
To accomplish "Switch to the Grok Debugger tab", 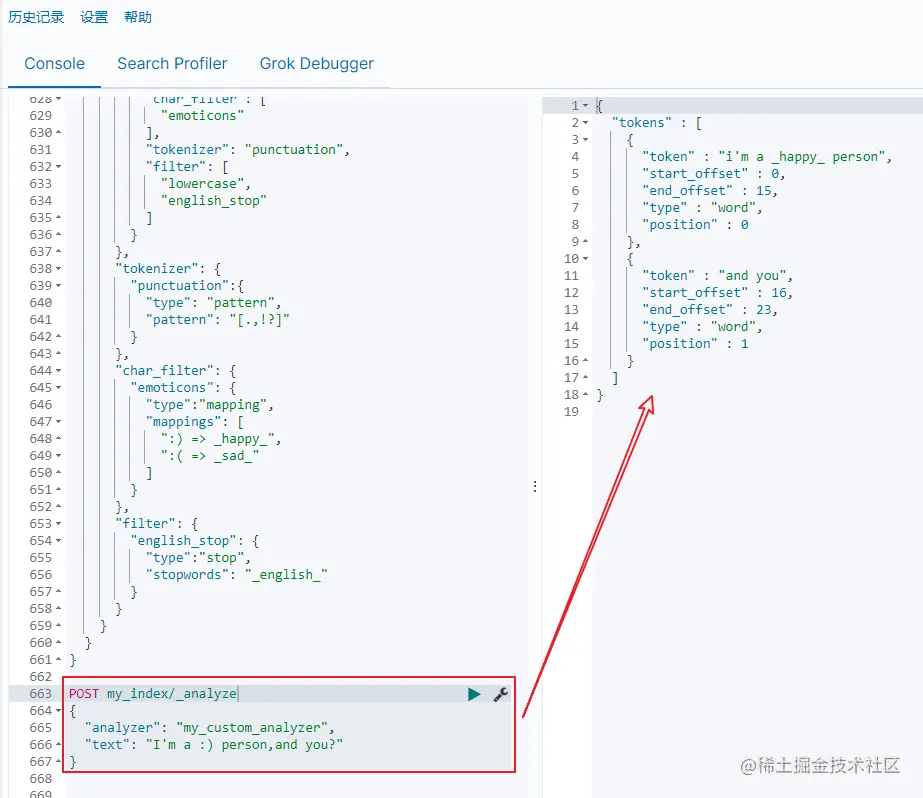I will pos(317,64).
